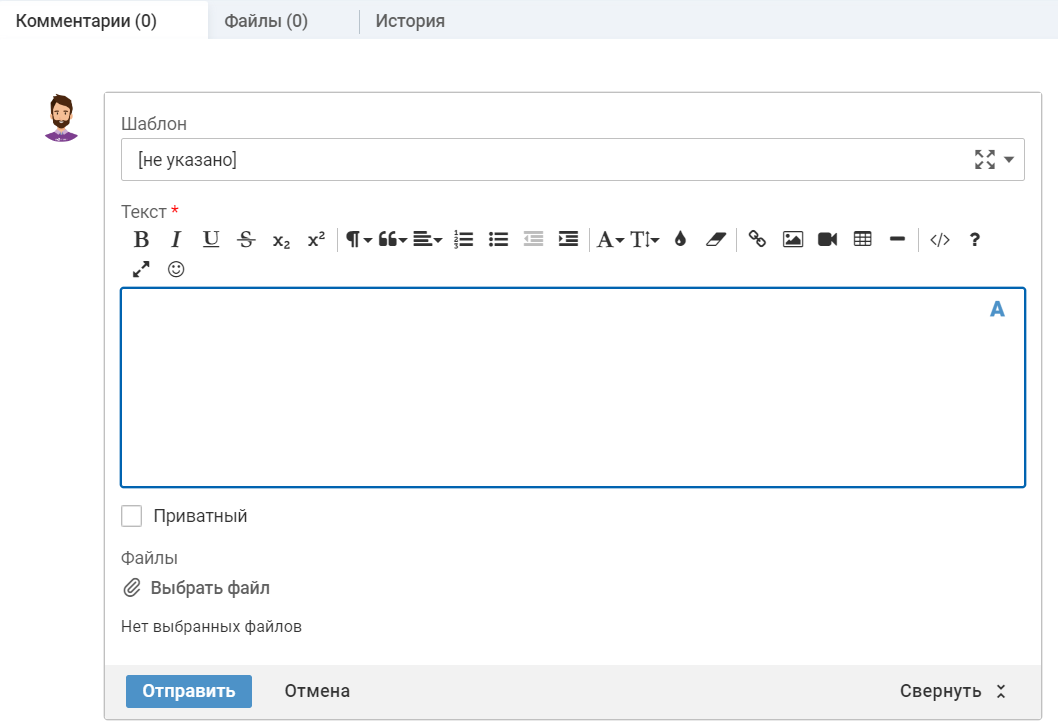Apply strikethrough formatting
Viewport: 1058px width, 723px height.
click(246, 240)
